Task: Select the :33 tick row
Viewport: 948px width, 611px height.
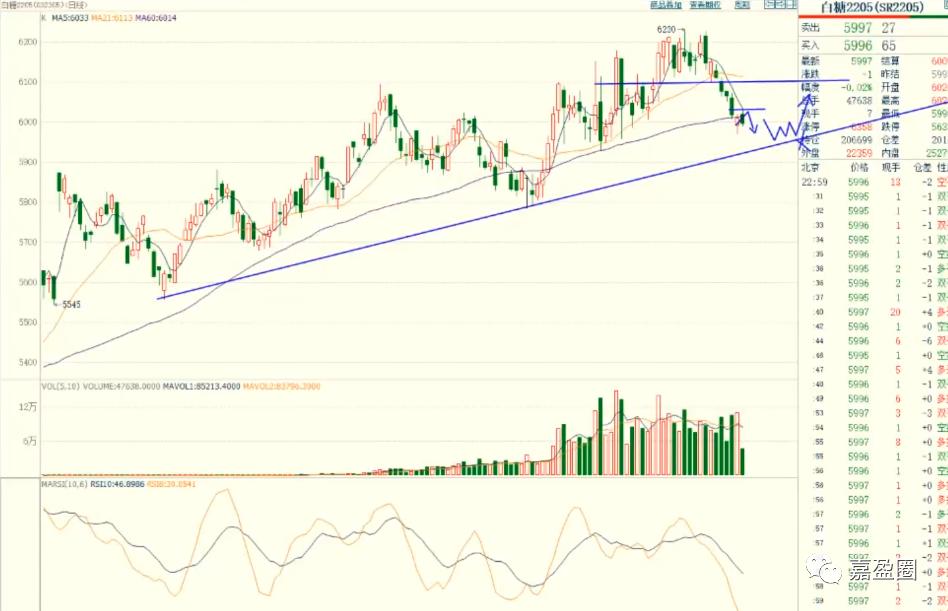Action: 874,225
